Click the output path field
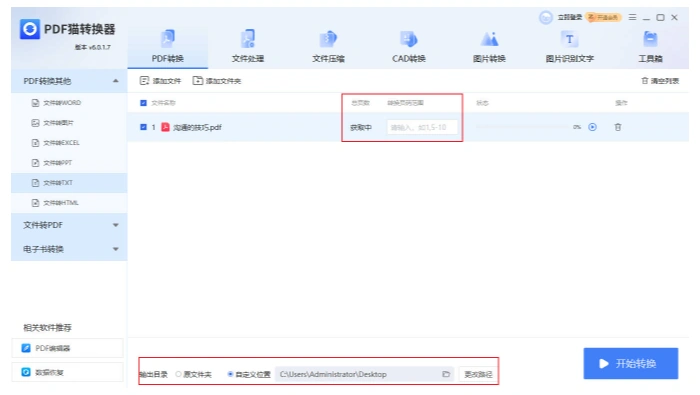 point(365,374)
